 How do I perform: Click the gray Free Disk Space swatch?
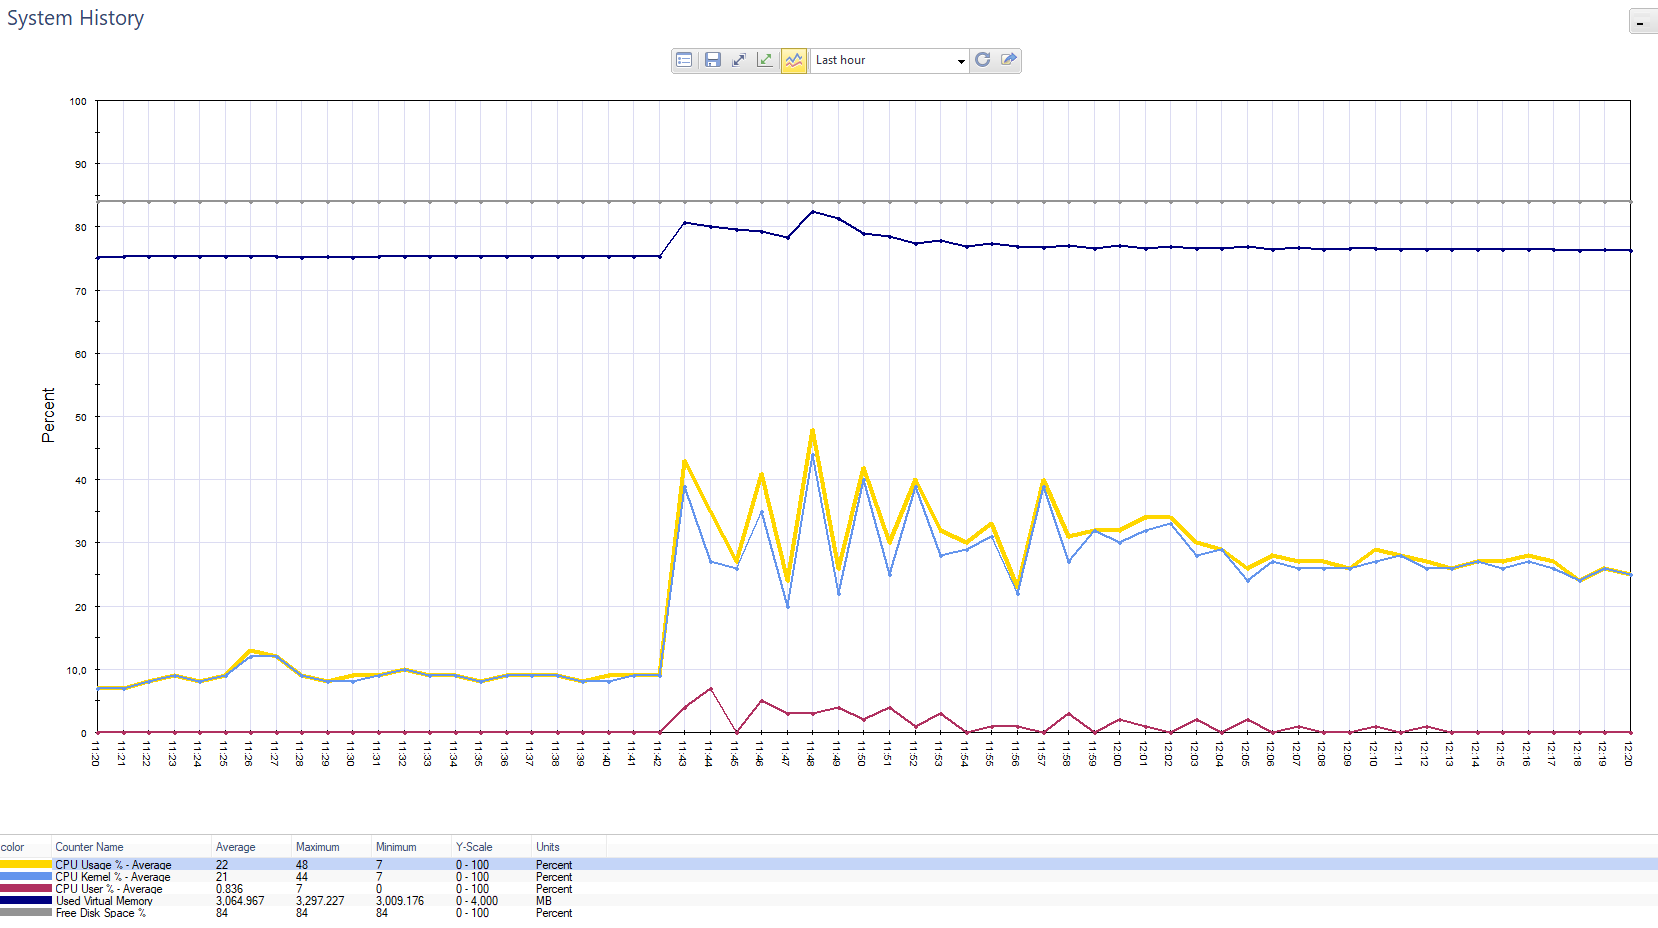[26, 912]
